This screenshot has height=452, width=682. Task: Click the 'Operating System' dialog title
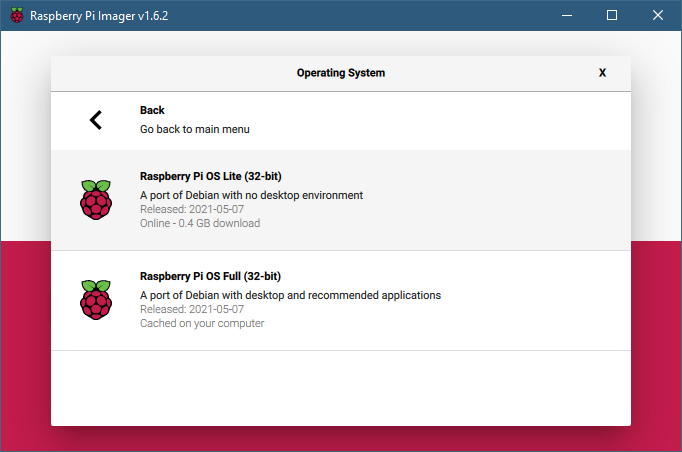point(341,73)
